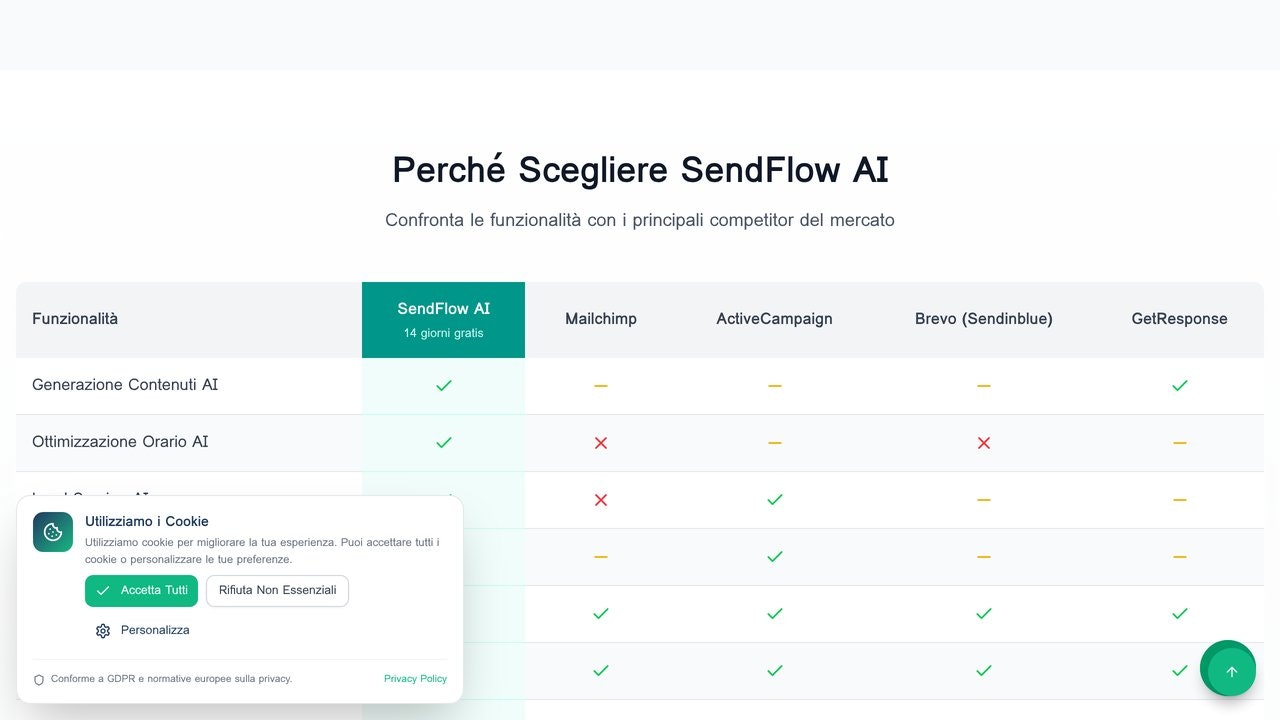
Task: Click the Ottimizzazione Orario AI row label
Action: pos(120,442)
